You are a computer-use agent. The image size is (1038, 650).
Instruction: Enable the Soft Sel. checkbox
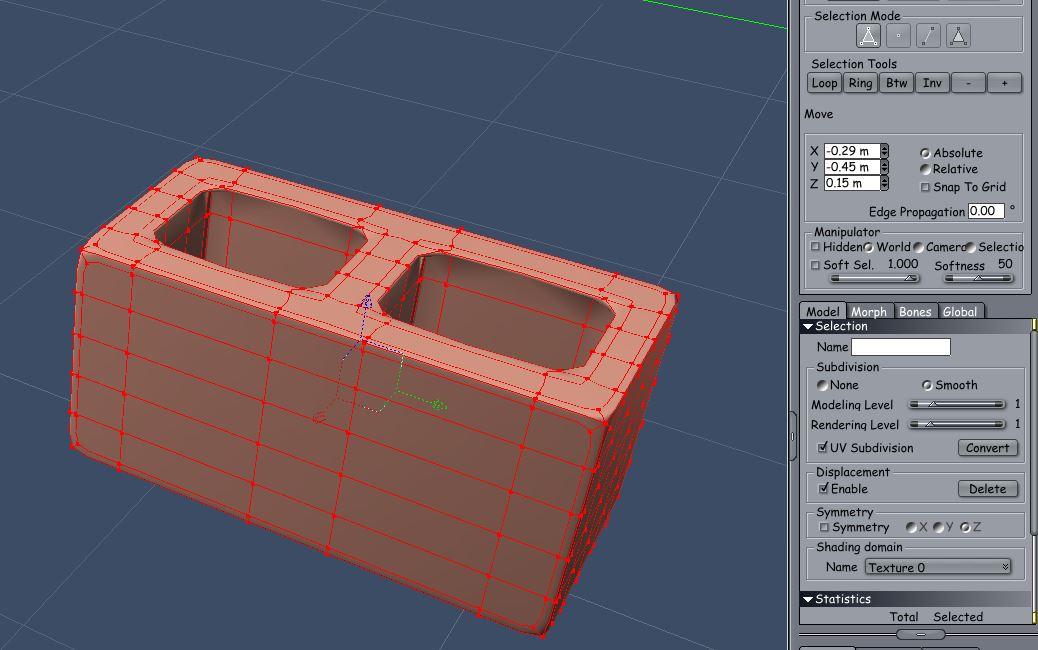click(816, 265)
